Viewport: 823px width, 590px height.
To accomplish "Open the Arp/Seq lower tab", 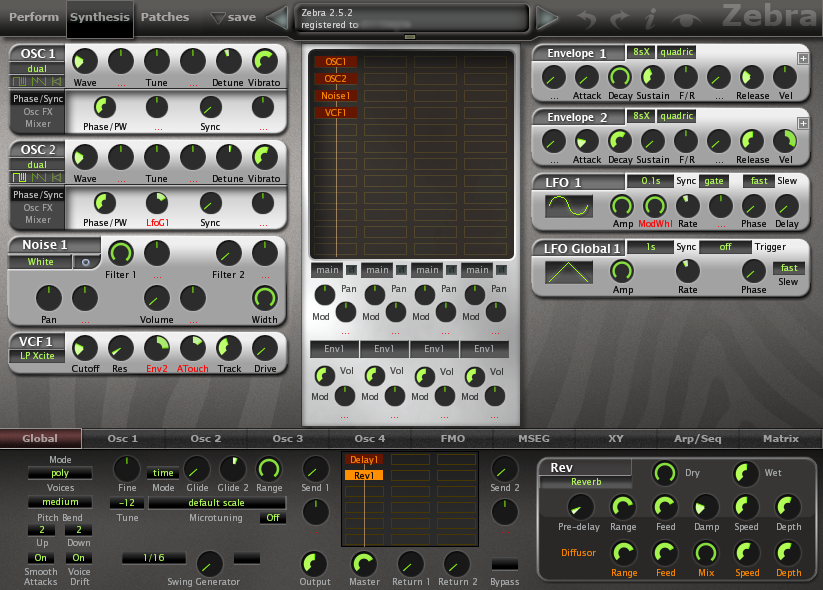I will tap(698, 439).
